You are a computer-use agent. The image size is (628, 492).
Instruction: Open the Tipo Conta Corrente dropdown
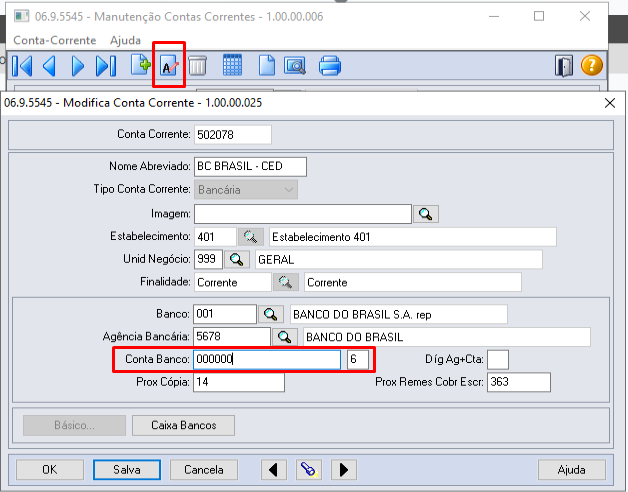[x=246, y=190]
